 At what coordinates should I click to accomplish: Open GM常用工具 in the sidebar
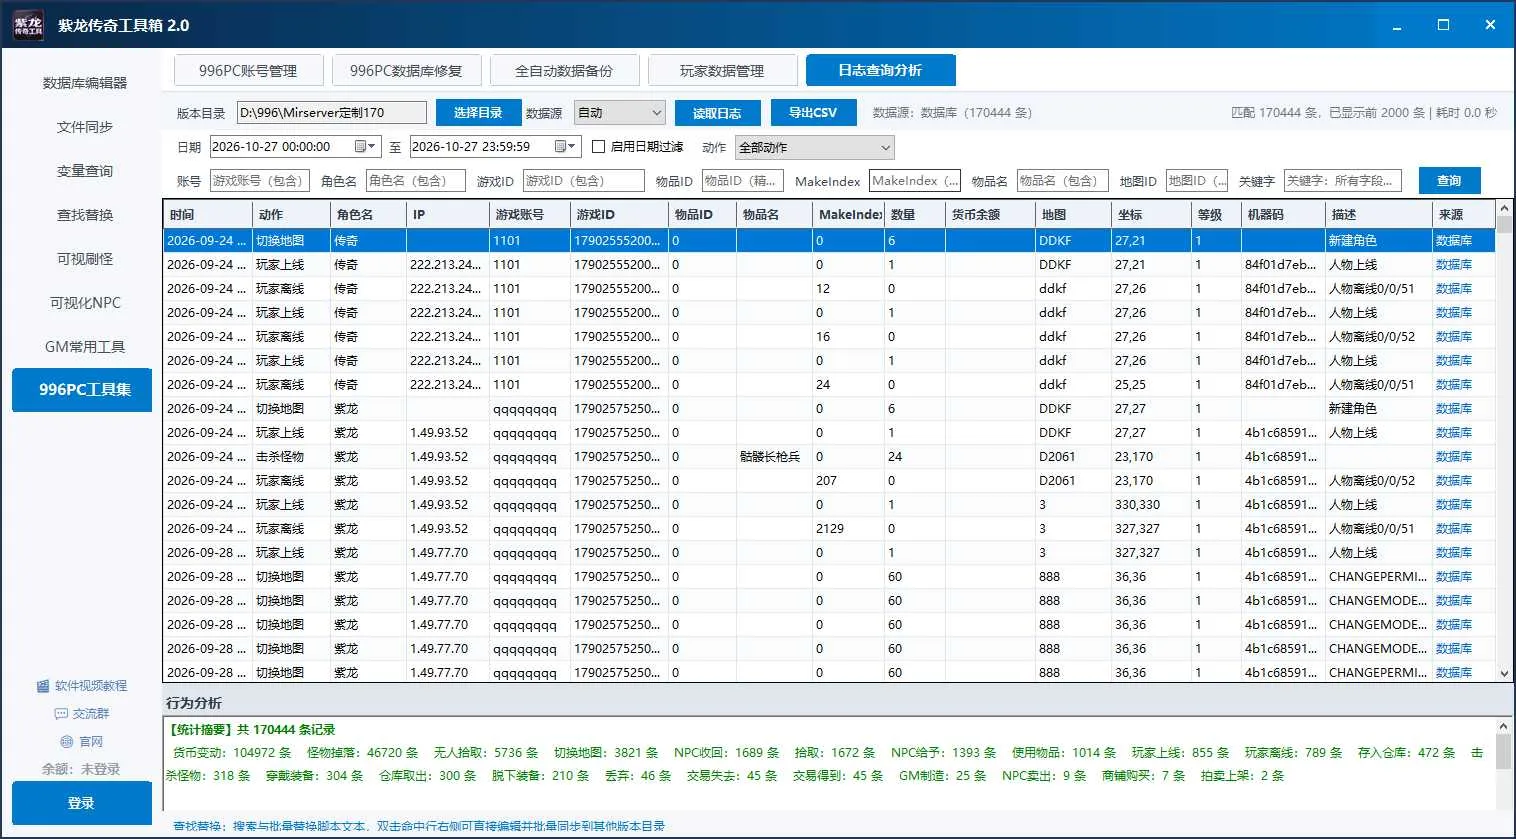click(x=85, y=347)
